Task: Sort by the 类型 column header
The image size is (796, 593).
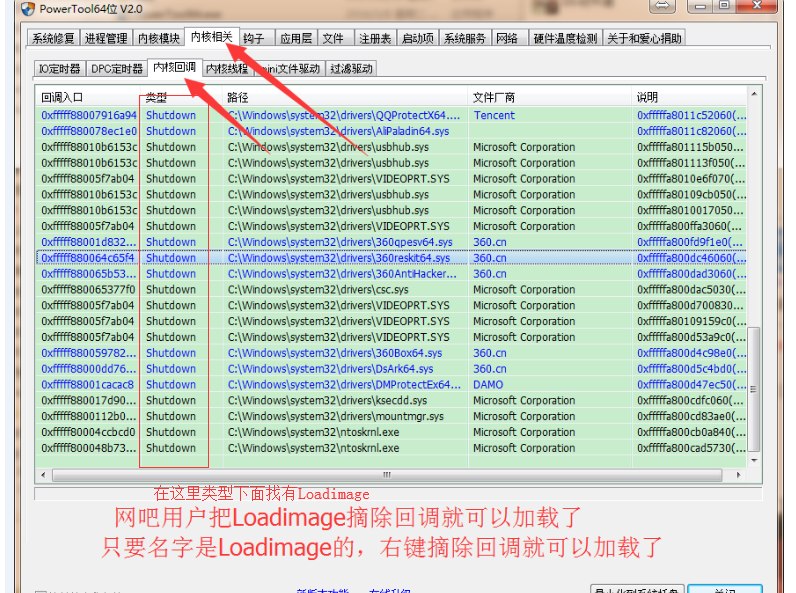Action: pyautogui.click(x=156, y=98)
